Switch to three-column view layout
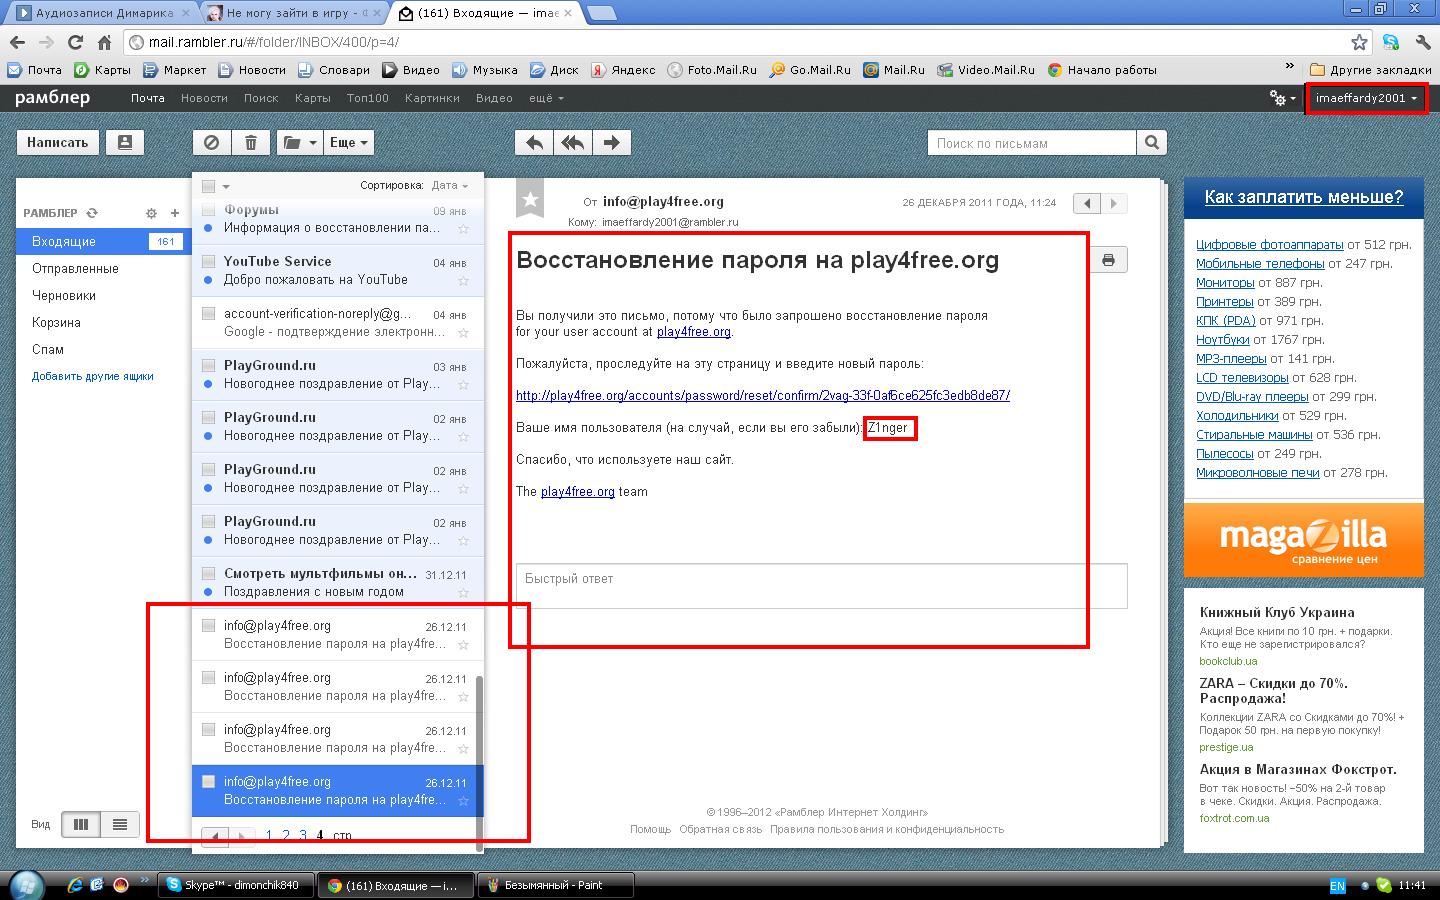 81,825
